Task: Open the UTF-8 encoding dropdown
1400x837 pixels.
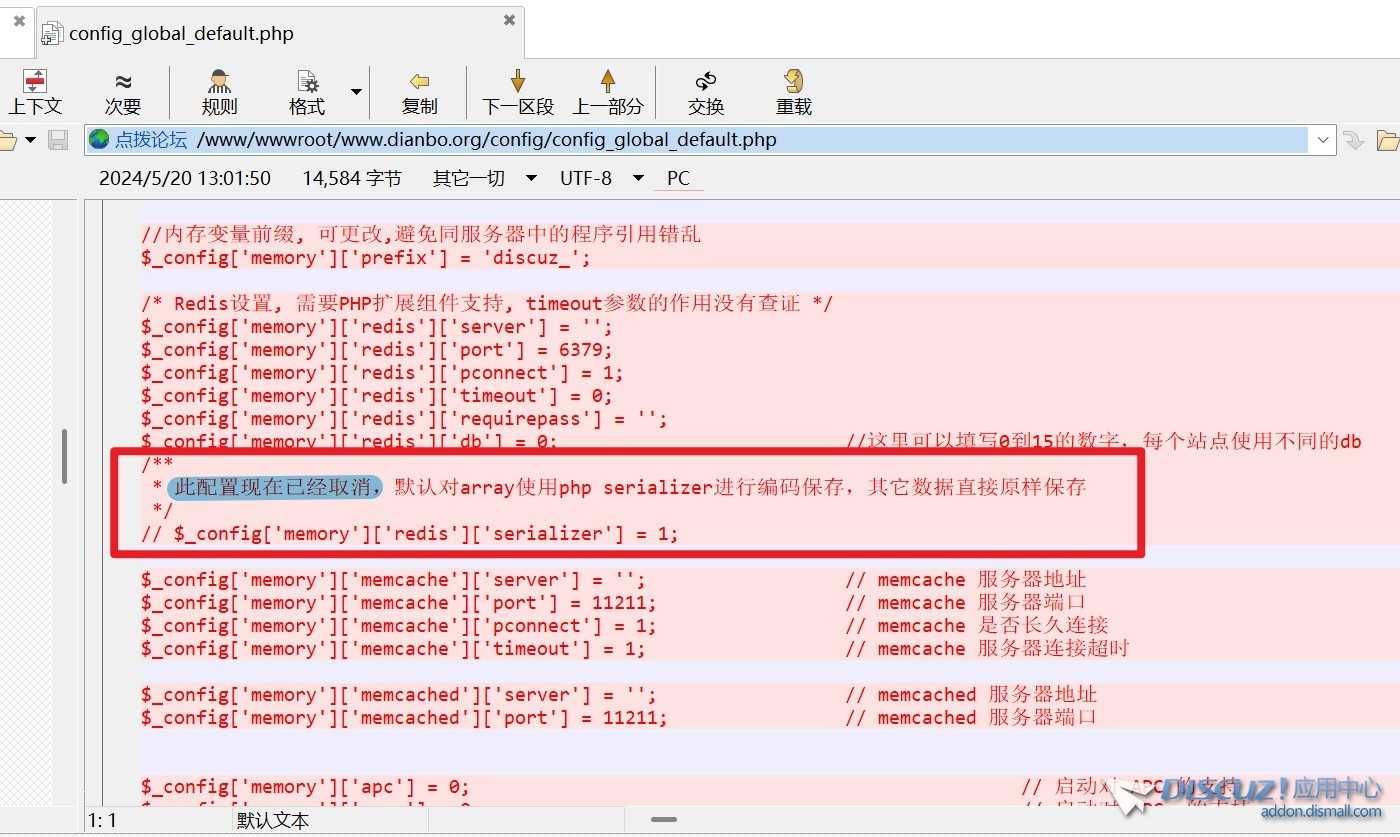Action: click(x=601, y=178)
